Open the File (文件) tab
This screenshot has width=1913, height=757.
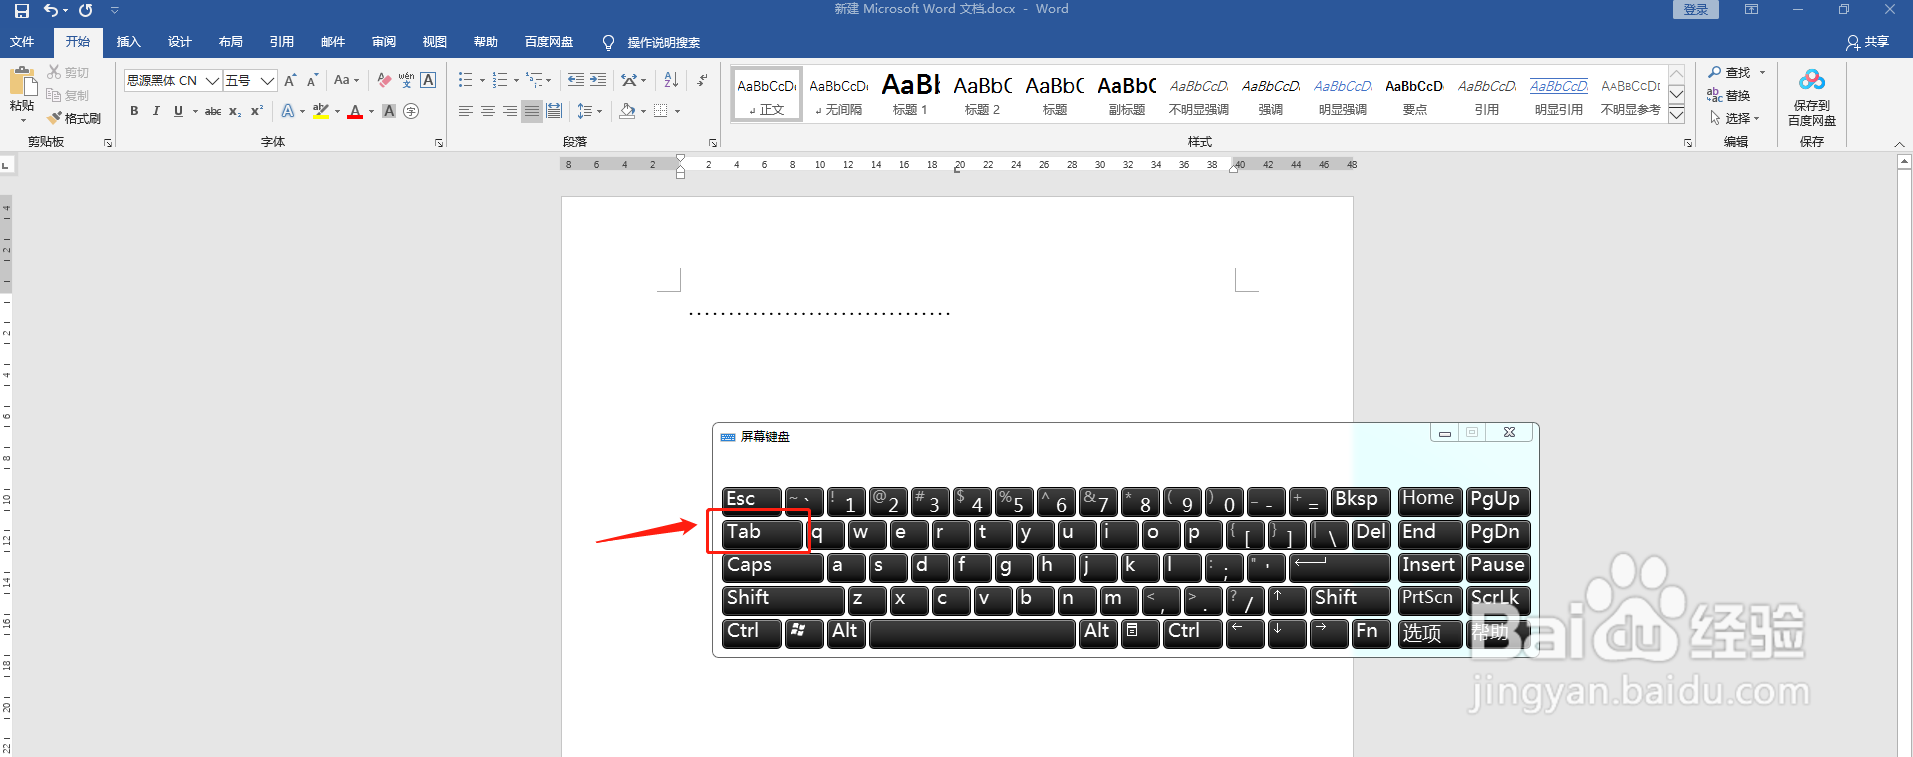22,42
